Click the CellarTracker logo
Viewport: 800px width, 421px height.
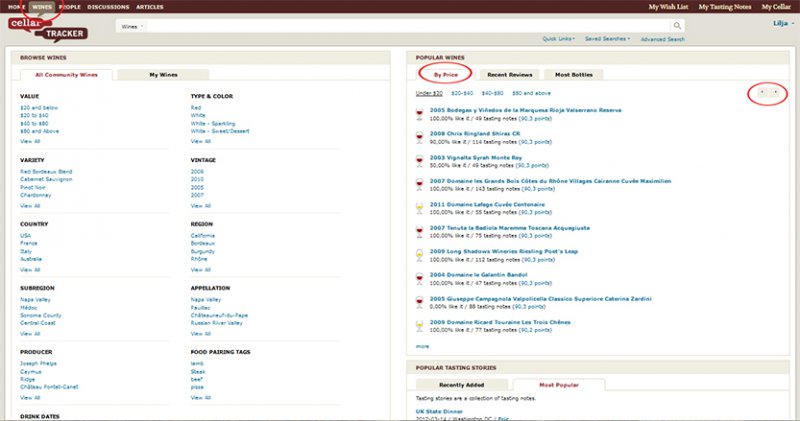pos(48,29)
